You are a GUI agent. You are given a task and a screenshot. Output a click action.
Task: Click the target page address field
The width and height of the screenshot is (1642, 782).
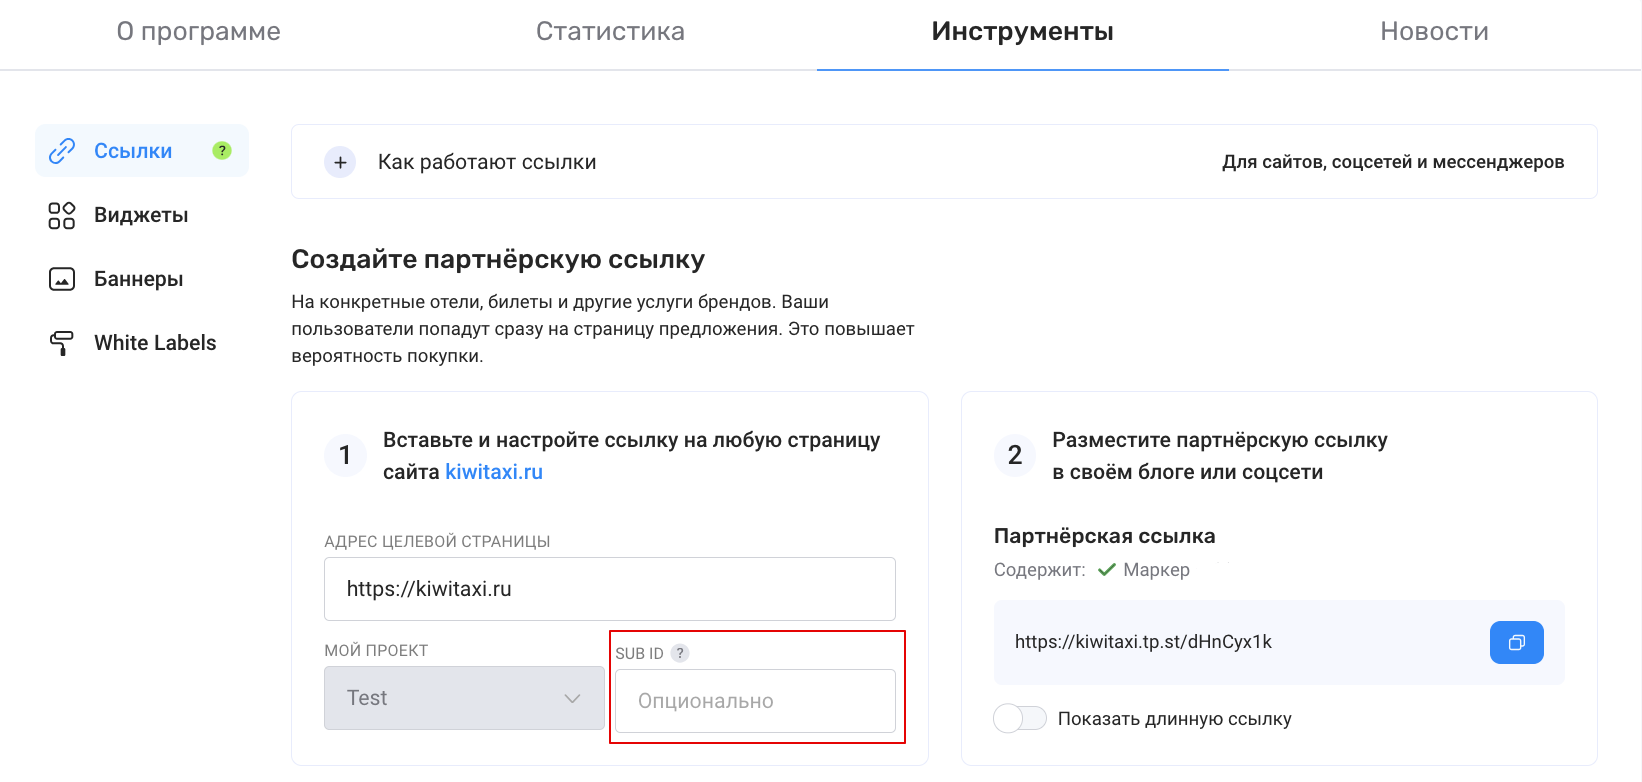coord(609,589)
